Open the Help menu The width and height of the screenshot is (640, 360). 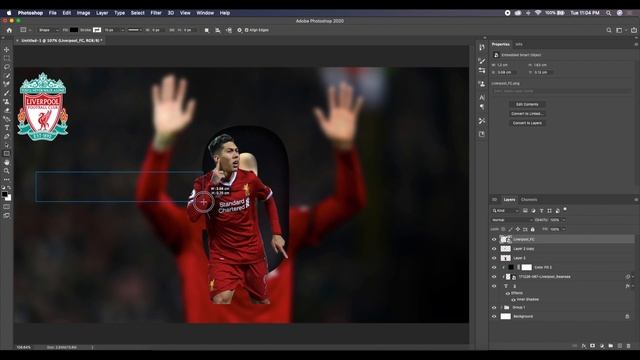(x=225, y=13)
